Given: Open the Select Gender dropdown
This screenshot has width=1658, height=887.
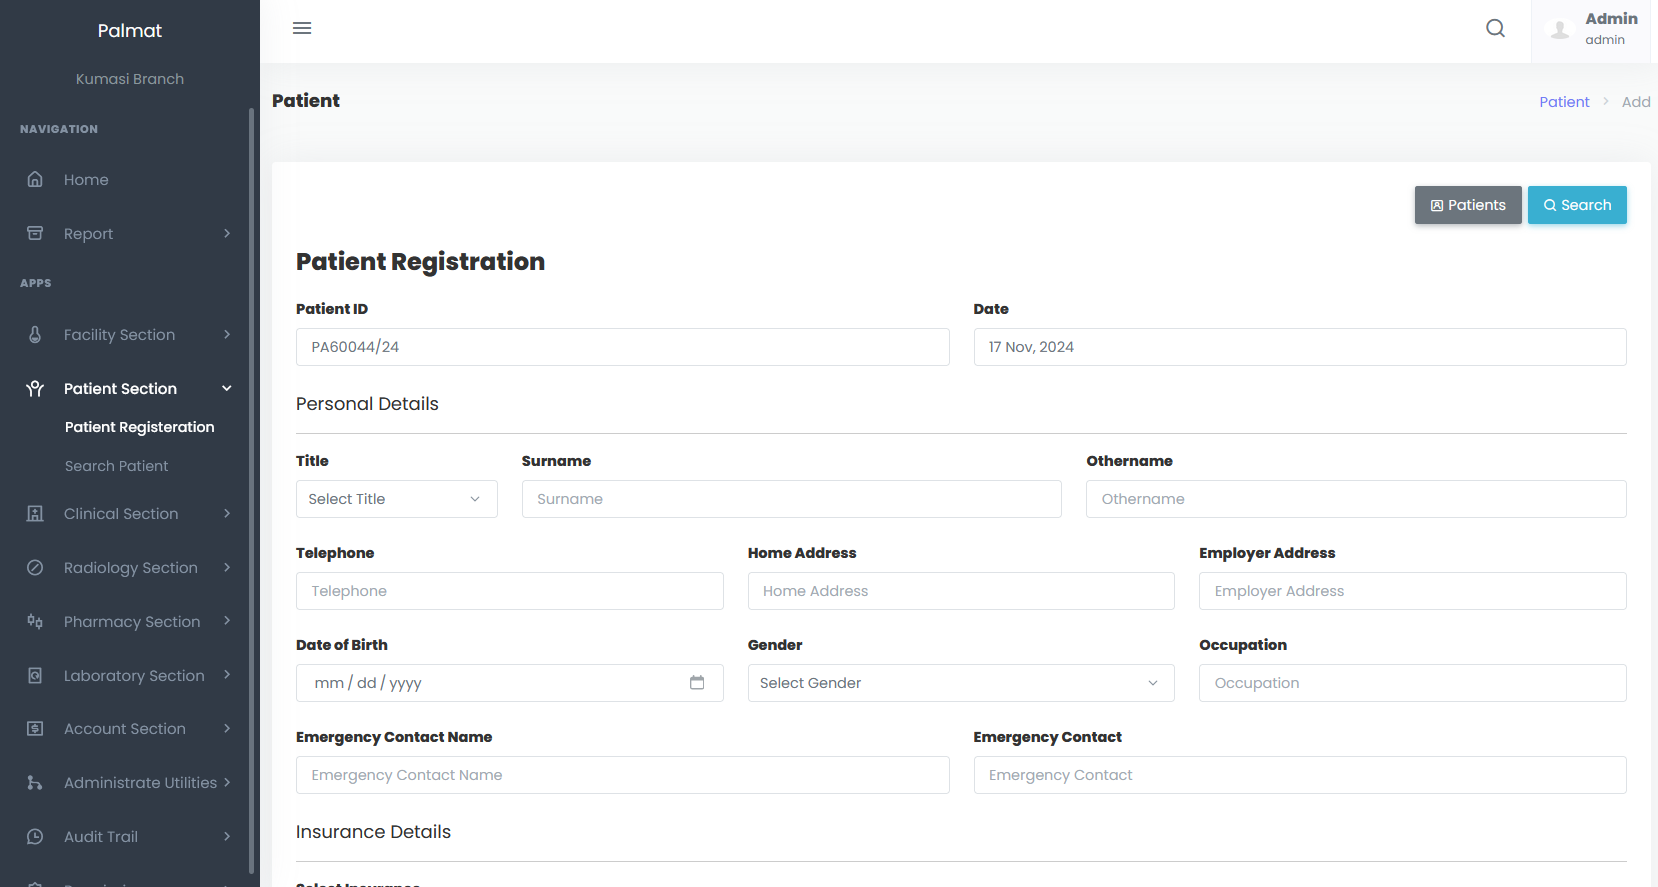Looking at the screenshot, I should point(960,683).
